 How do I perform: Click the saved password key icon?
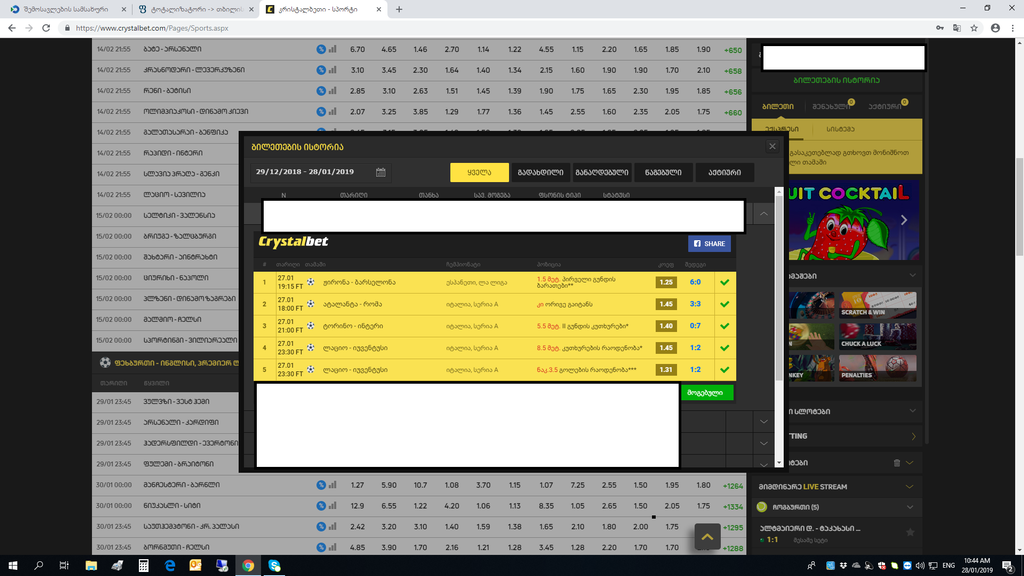point(940,28)
